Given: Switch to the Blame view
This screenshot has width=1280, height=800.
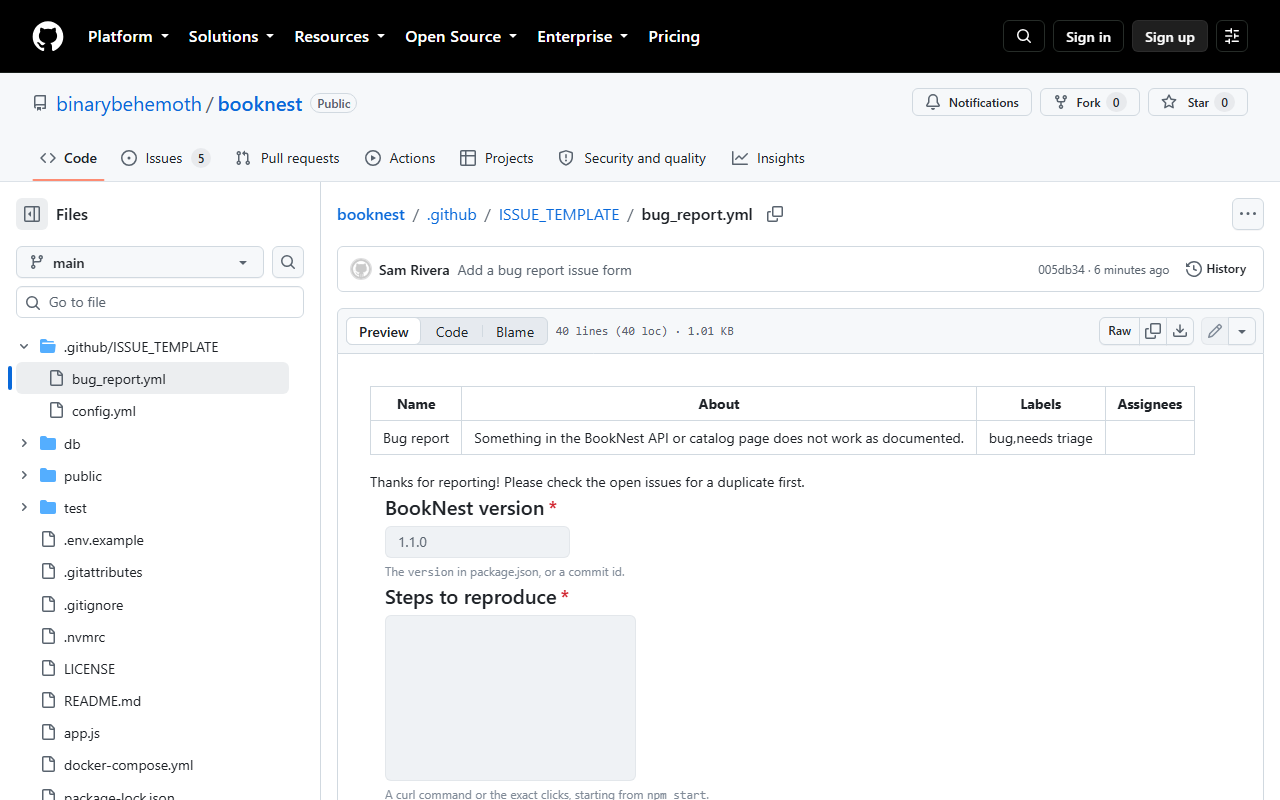Looking at the screenshot, I should pos(515,332).
